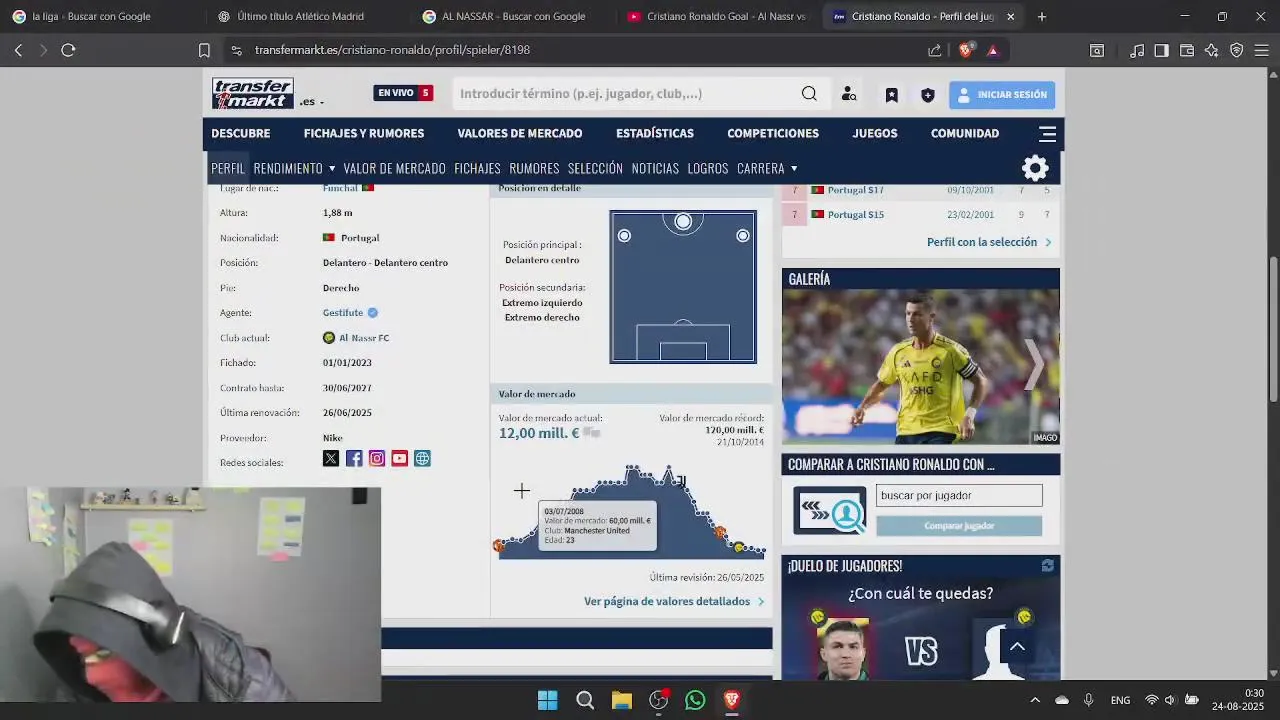This screenshot has width=1280, height=720.
Task: Open the Al Nassr FC club link
Action: [364, 338]
